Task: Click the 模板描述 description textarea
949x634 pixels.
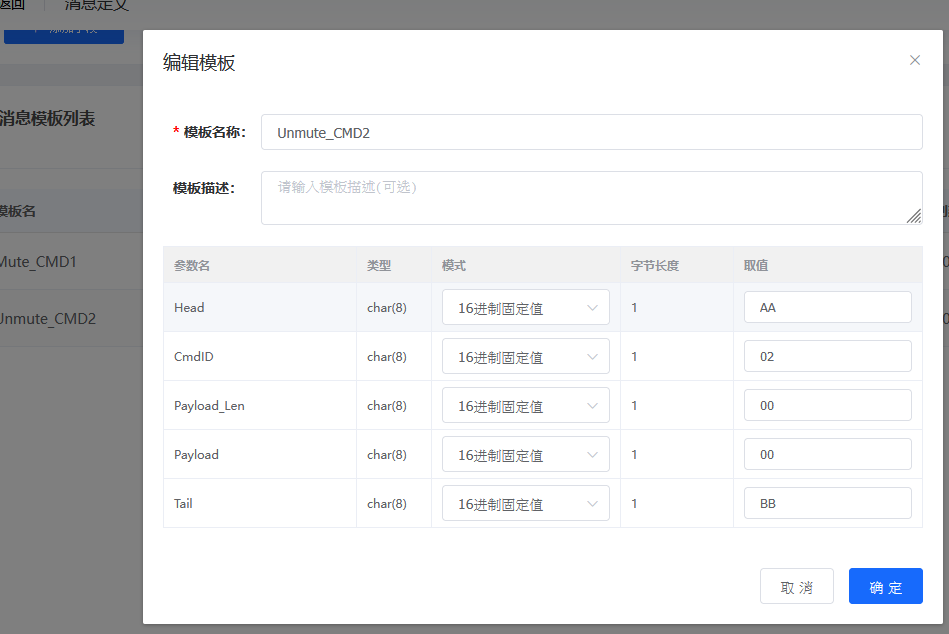Action: point(591,197)
